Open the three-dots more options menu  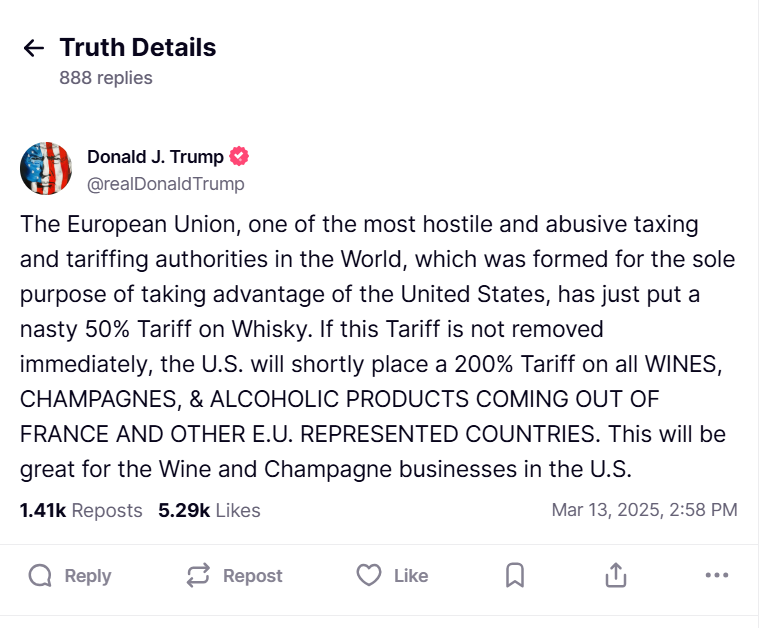tap(716, 575)
